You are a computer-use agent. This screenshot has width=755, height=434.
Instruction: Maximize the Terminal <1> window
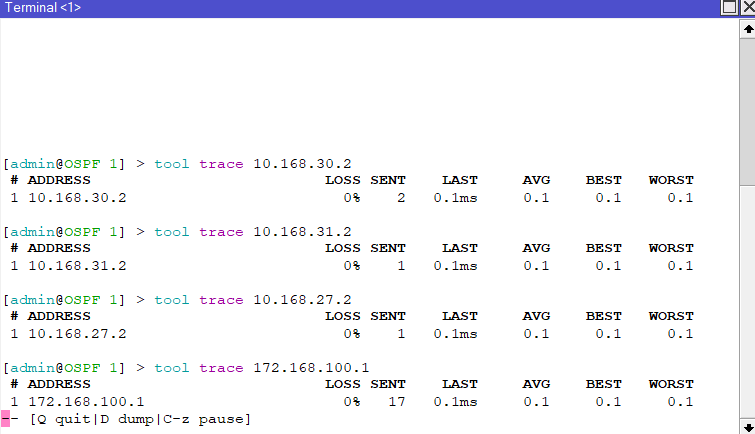[729, 7]
